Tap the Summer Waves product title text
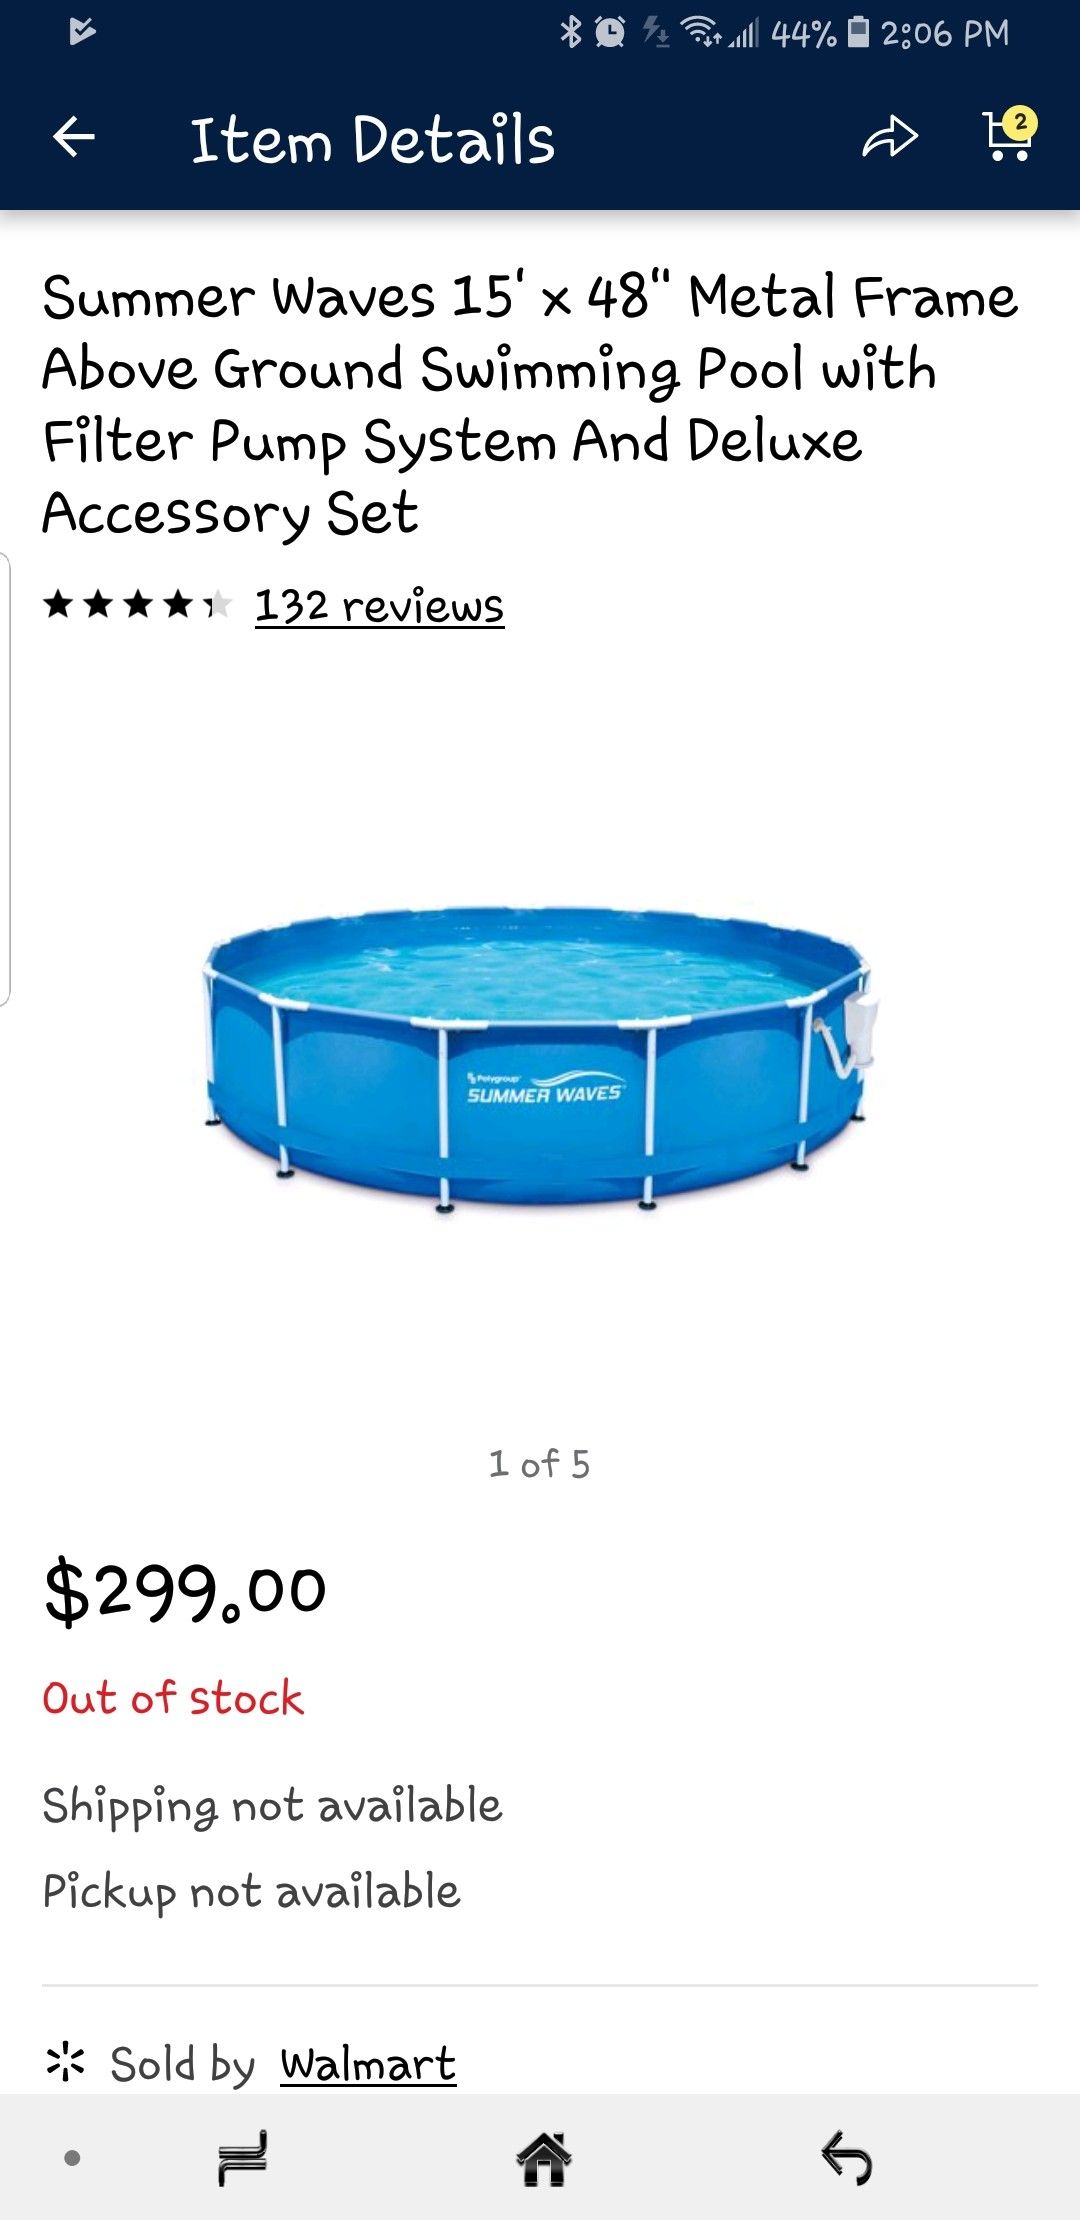This screenshot has height=2220, width=1080. (530, 405)
